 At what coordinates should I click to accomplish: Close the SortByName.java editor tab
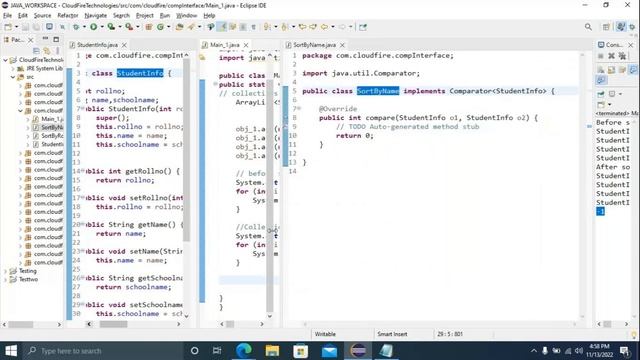point(342,45)
